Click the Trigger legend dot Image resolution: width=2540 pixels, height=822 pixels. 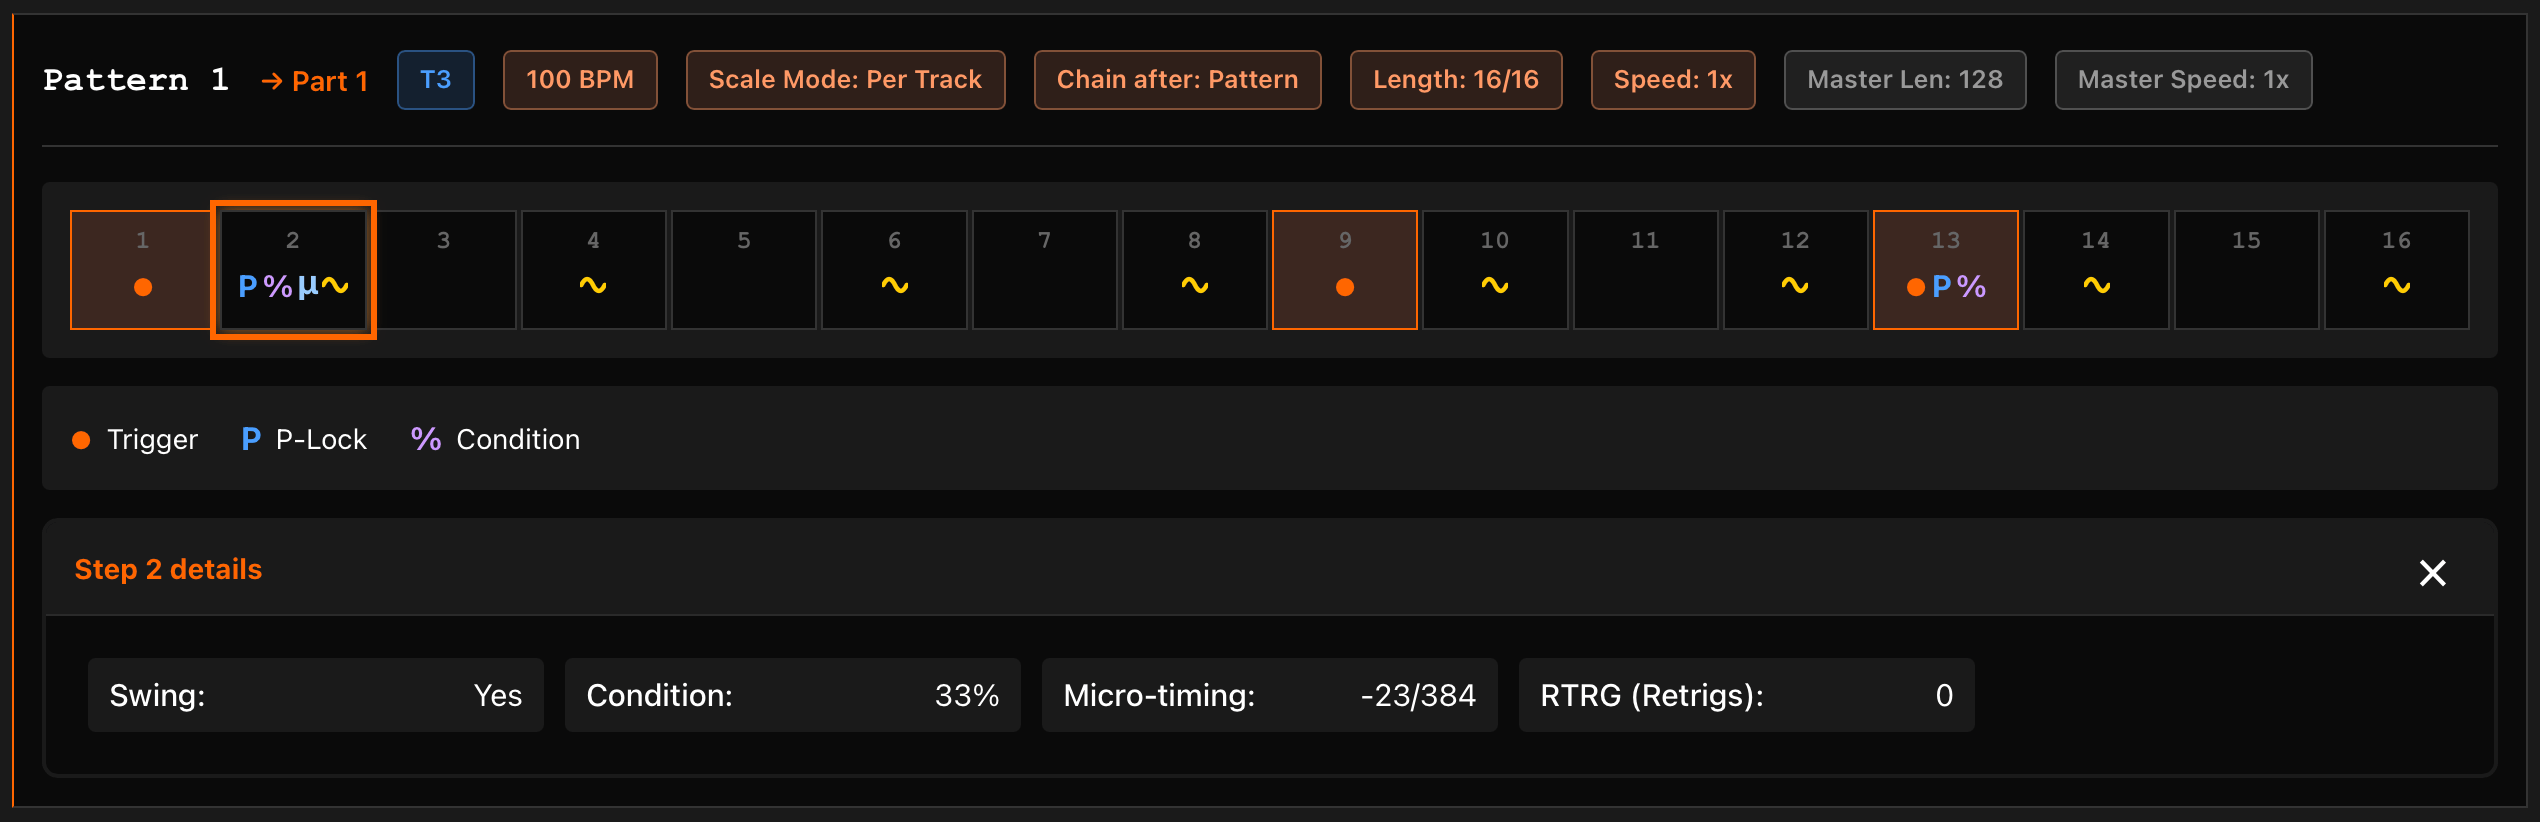[x=81, y=439]
